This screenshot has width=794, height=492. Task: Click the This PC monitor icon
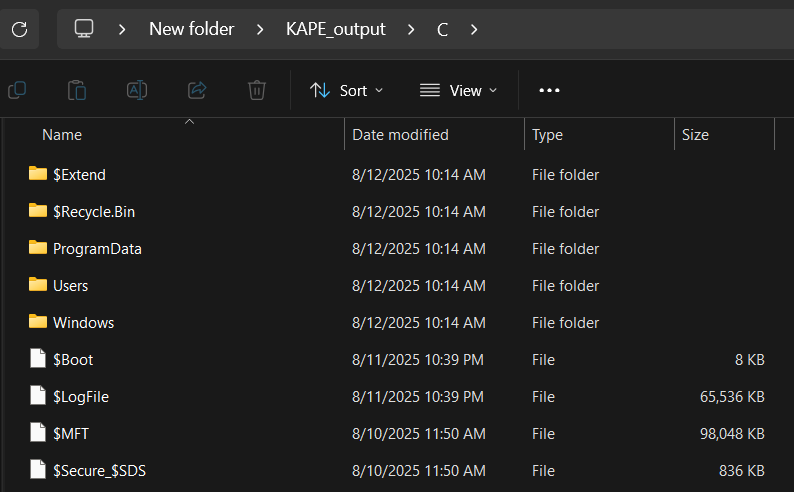(x=85, y=29)
